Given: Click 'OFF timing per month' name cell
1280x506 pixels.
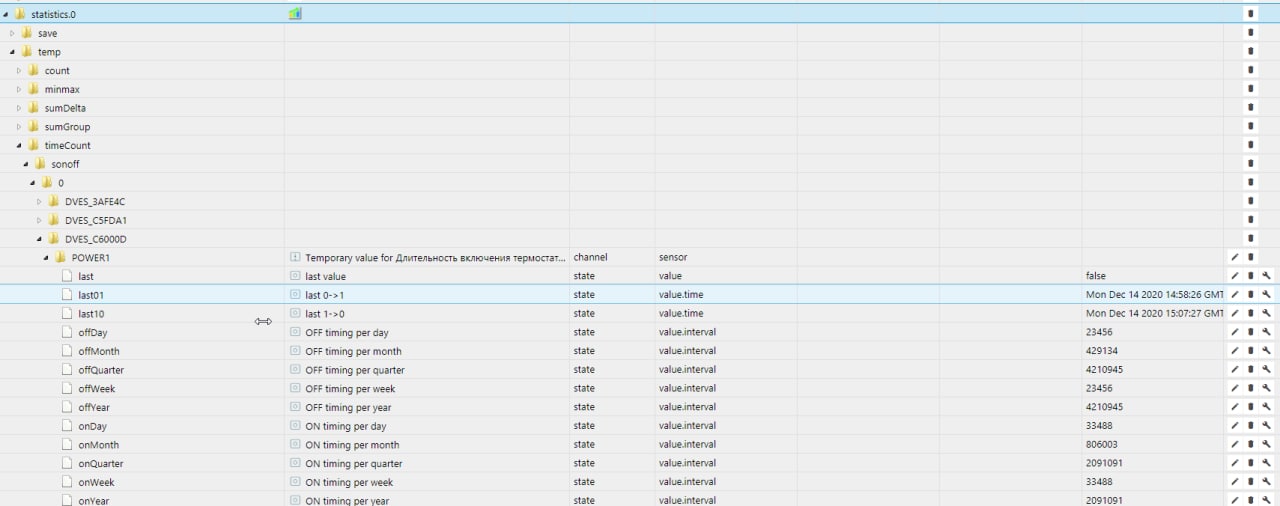Looking at the screenshot, I should tap(353, 351).
